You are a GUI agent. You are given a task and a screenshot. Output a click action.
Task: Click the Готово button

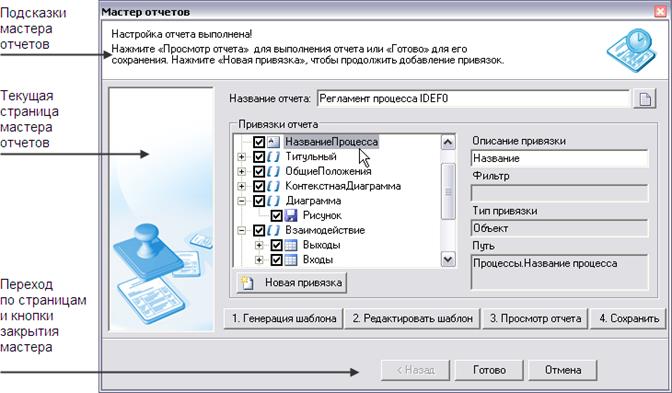tap(489, 370)
